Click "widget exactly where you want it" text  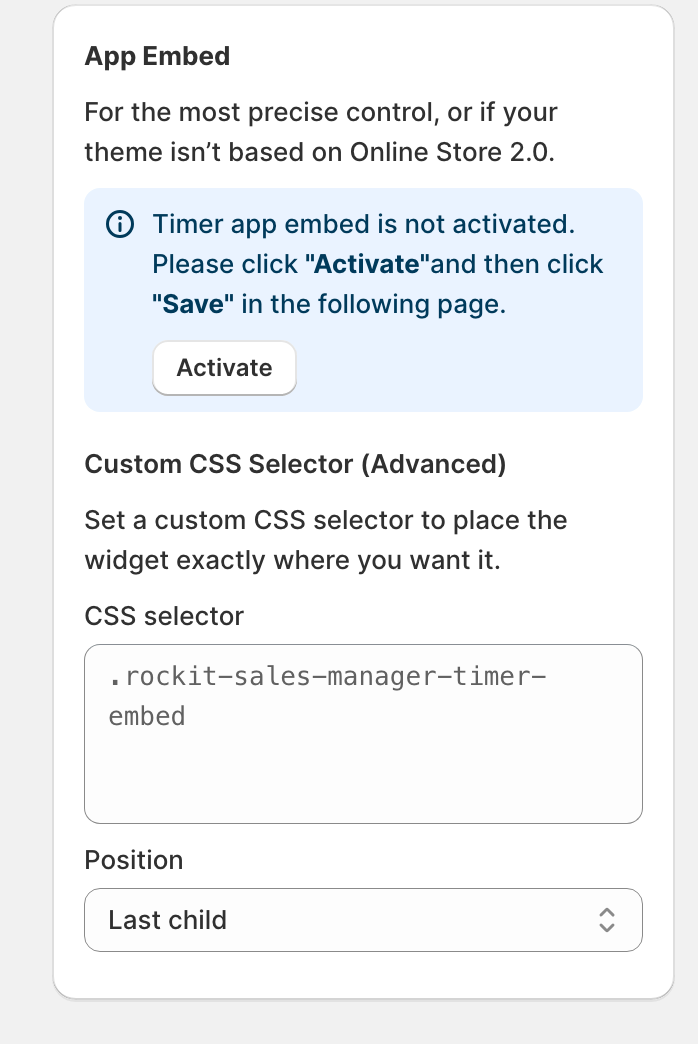pos(292,560)
